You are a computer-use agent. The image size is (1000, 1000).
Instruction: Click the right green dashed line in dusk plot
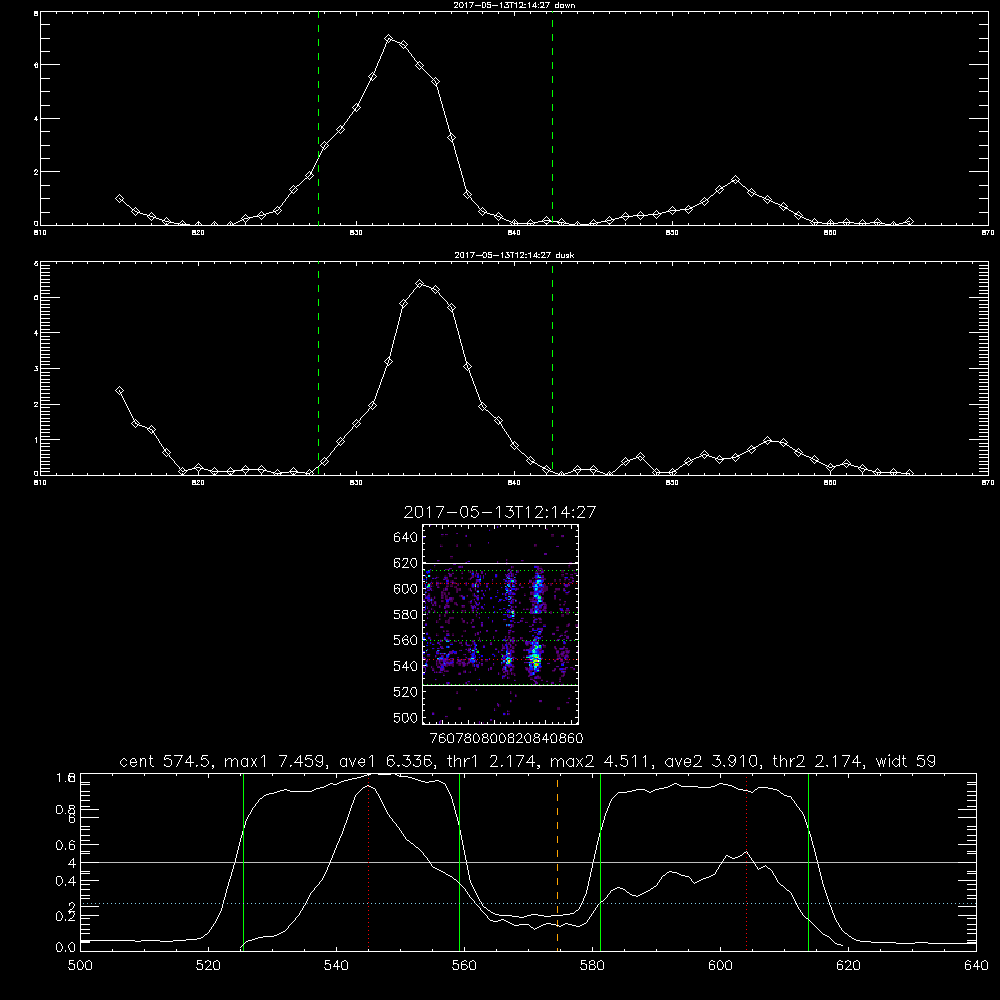tap(552, 368)
